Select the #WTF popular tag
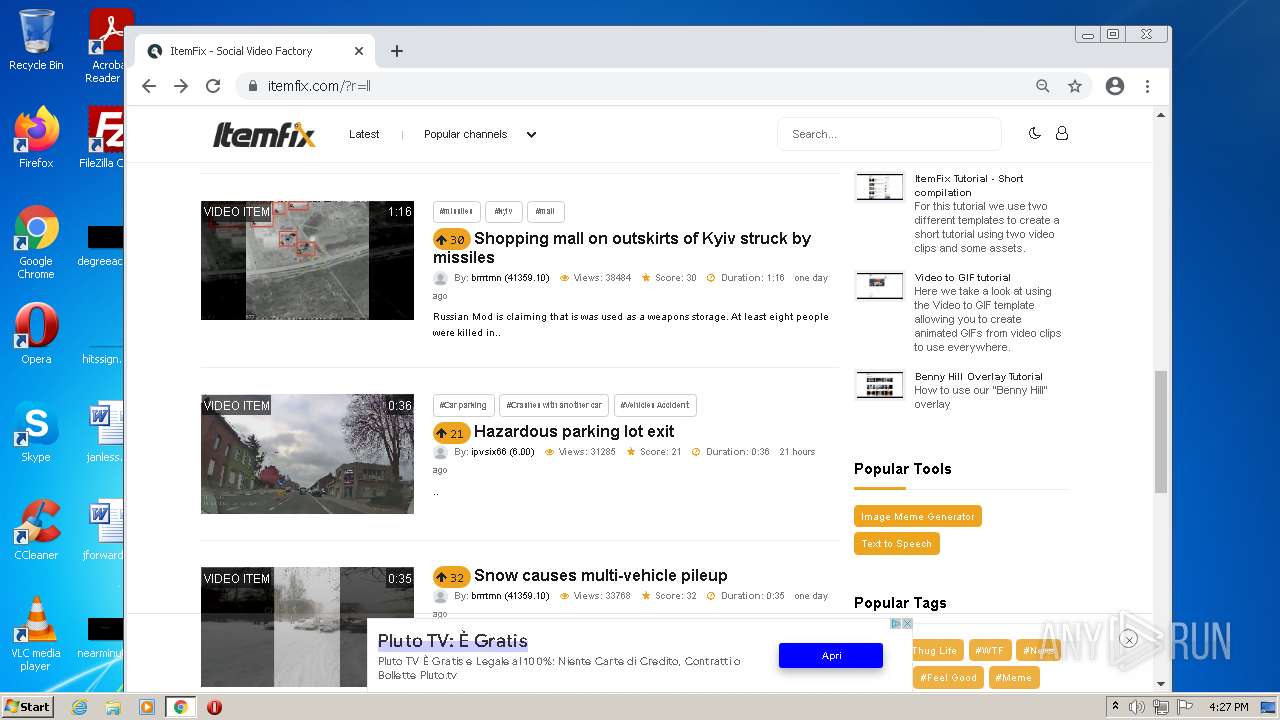 989,650
